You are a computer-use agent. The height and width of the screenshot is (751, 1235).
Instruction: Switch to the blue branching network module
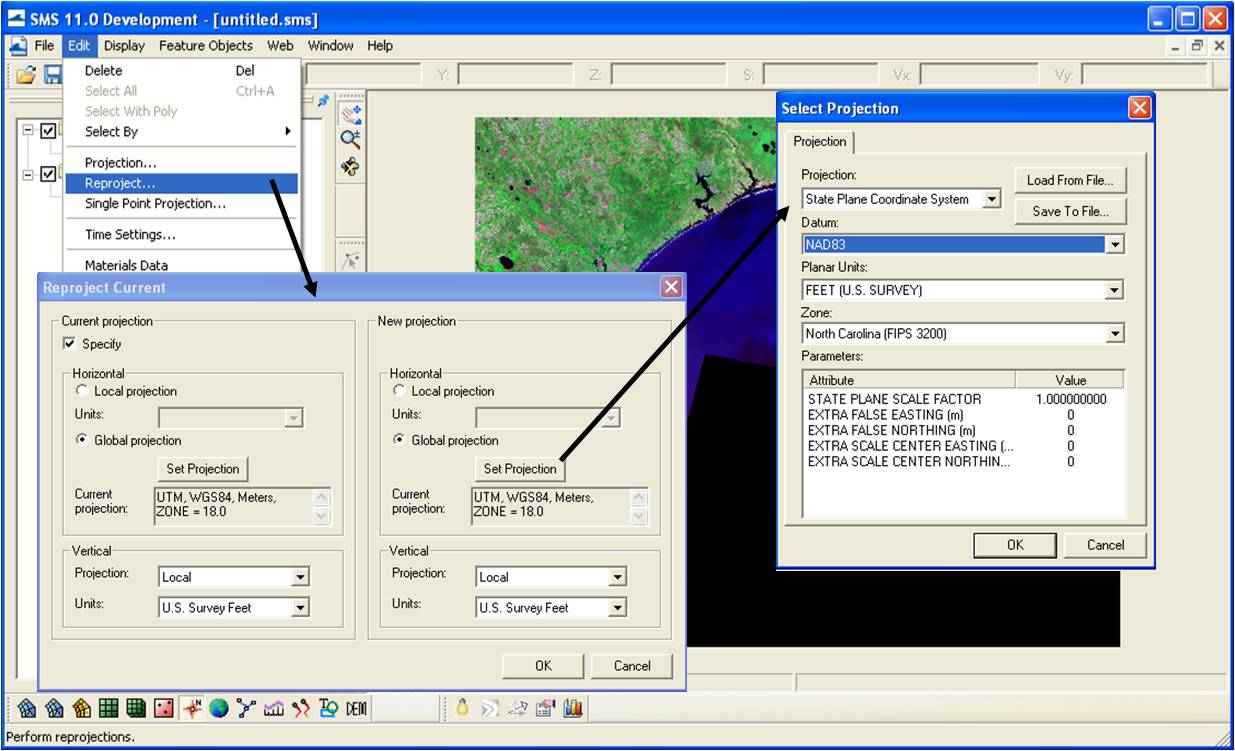click(245, 709)
